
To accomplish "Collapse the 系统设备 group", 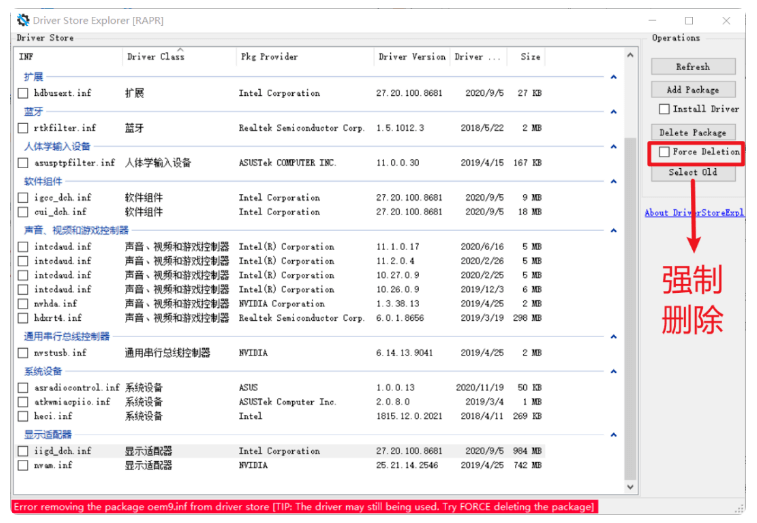I will pos(614,371).
